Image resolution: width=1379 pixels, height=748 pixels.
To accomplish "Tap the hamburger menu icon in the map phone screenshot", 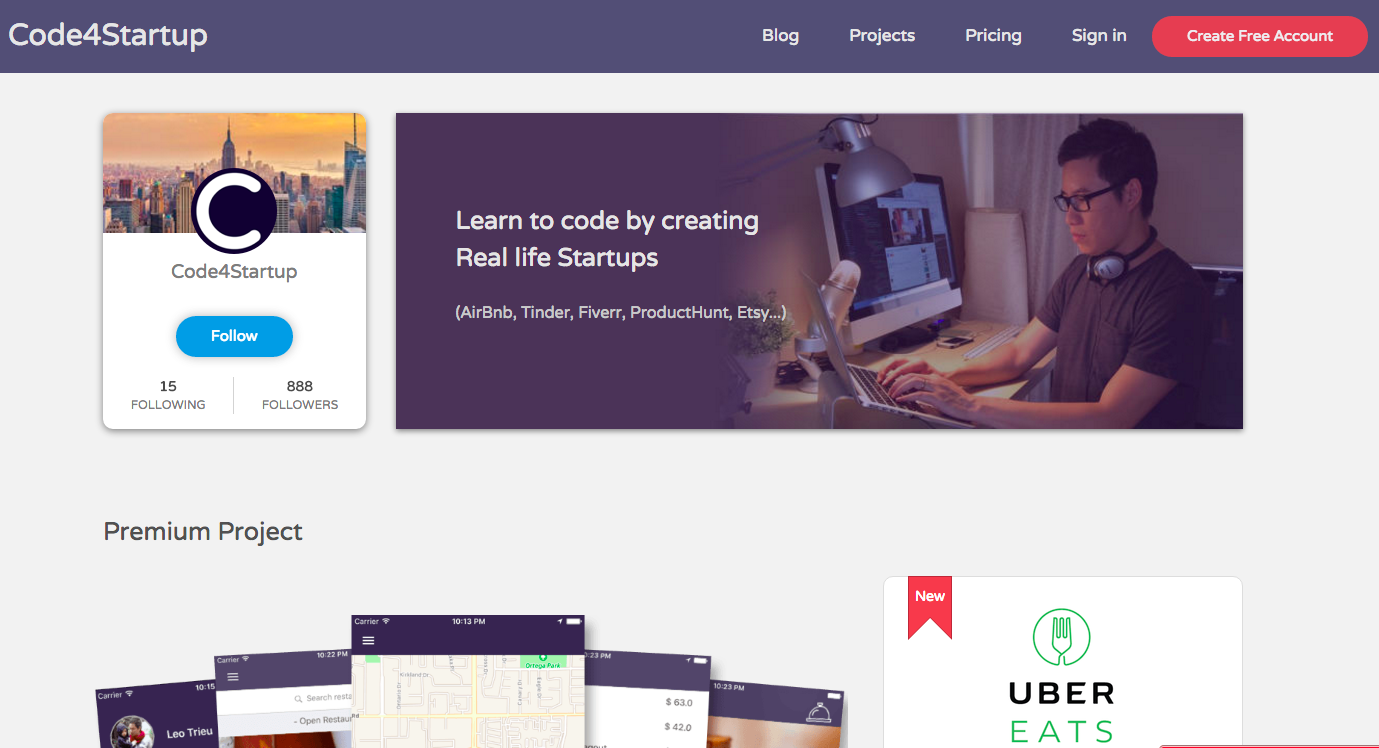I will [x=368, y=640].
